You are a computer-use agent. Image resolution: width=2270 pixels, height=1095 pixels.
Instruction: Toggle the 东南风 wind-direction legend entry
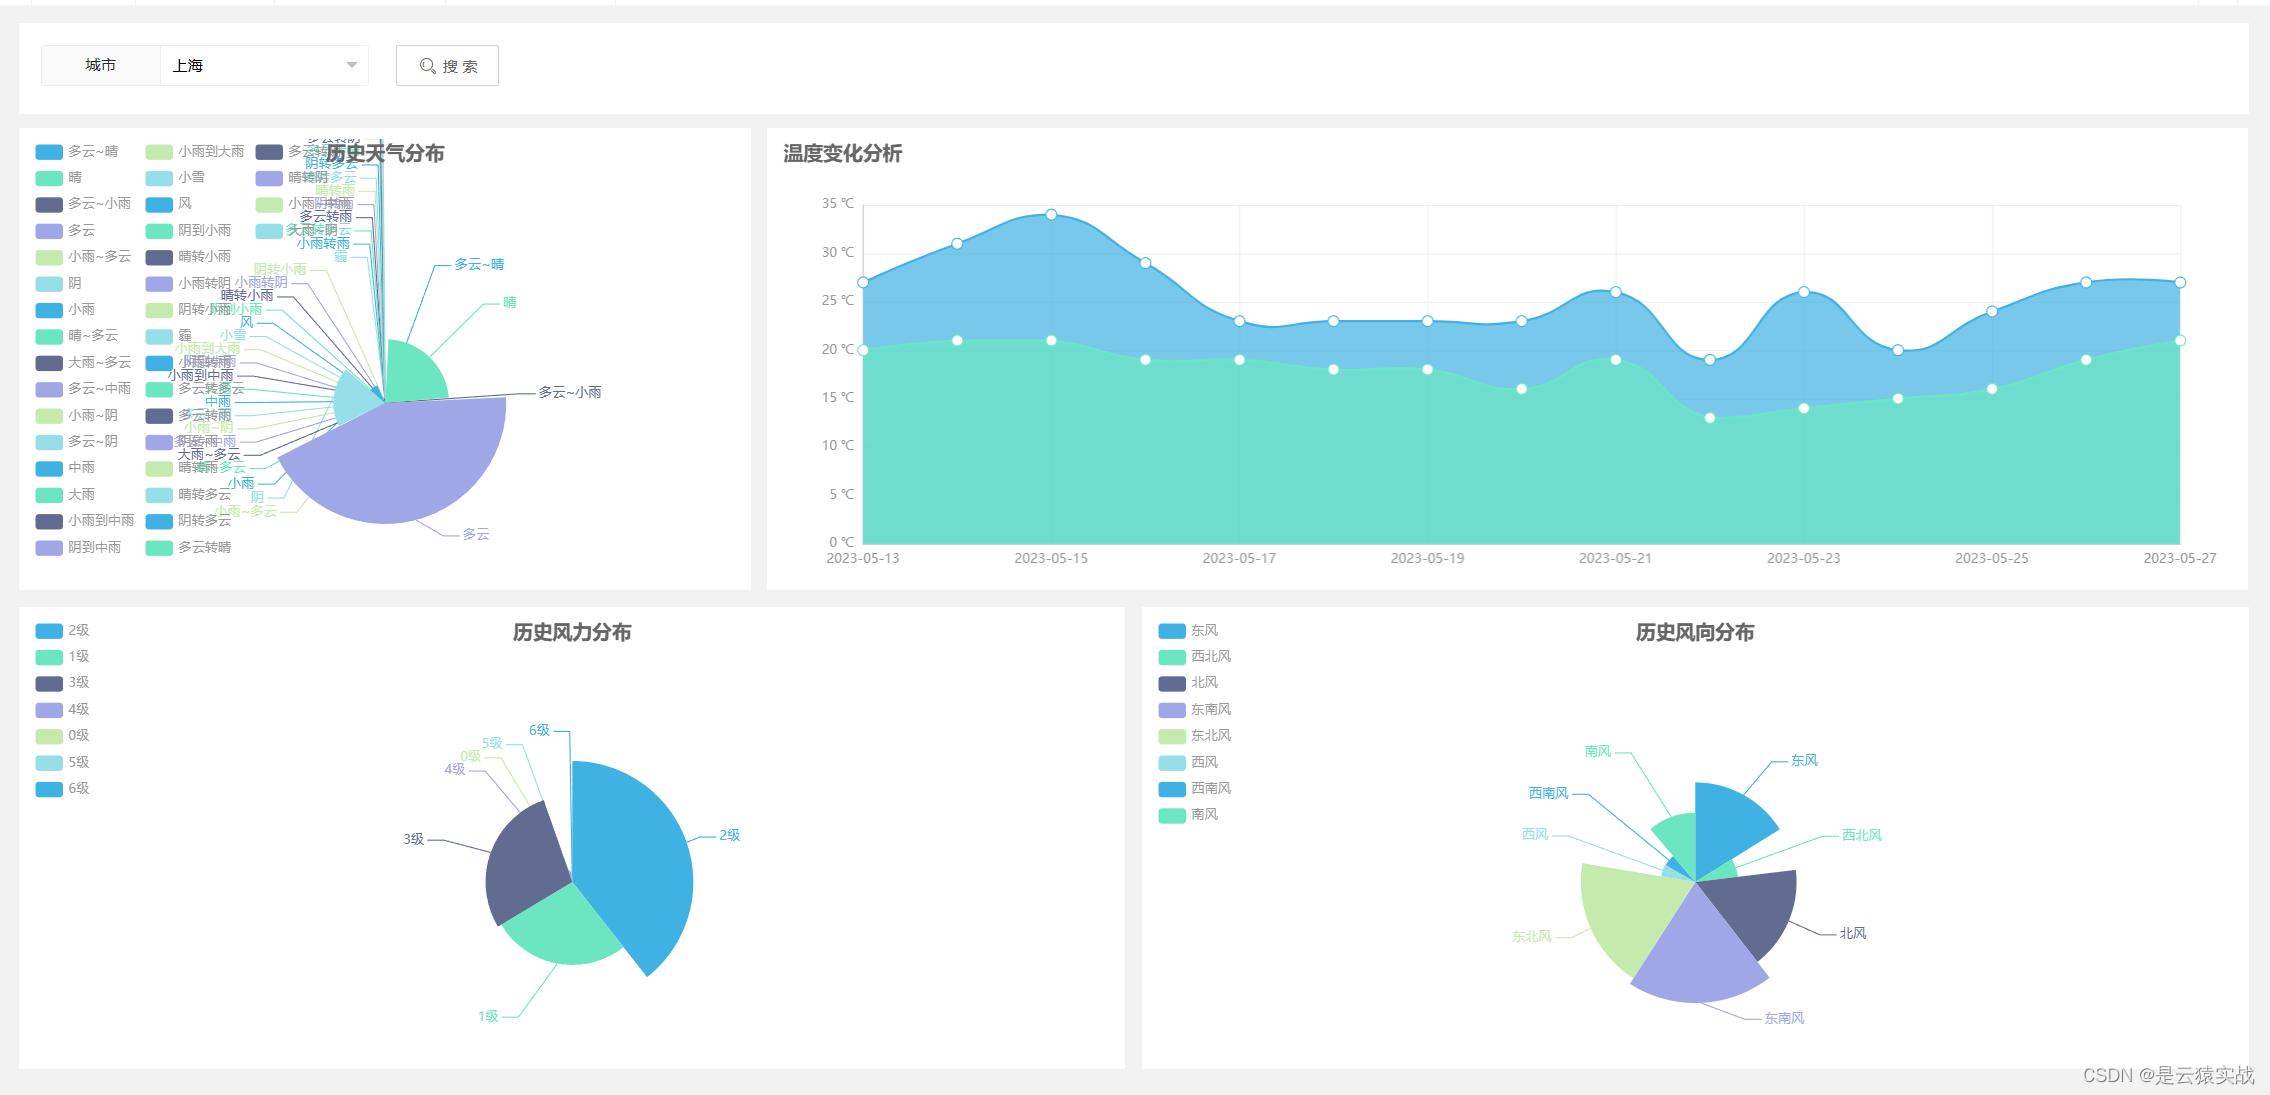tap(1195, 709)
